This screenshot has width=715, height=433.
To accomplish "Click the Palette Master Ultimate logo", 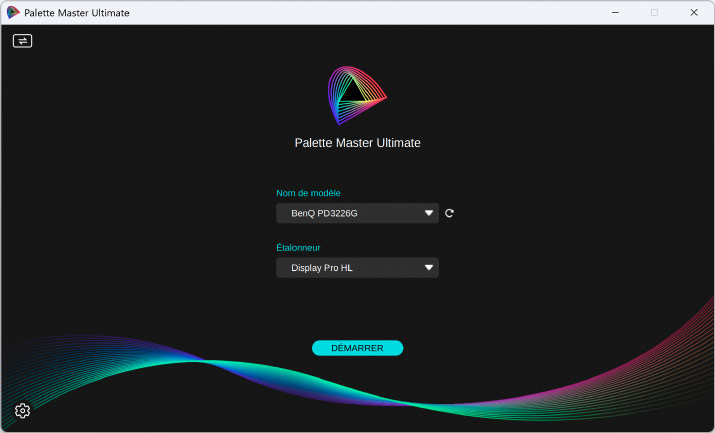I will point(357,95).
